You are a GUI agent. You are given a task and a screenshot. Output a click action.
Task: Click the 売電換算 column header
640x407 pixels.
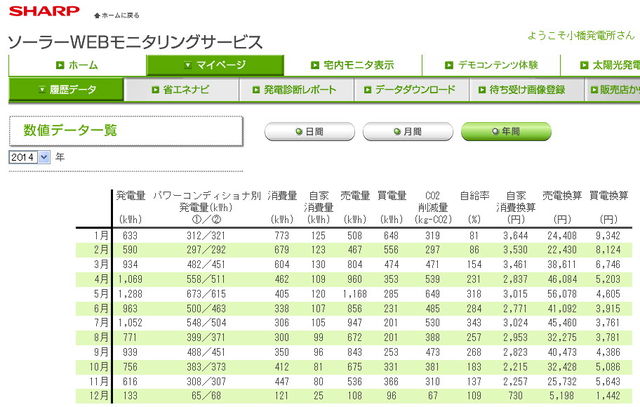click(562, 196)
